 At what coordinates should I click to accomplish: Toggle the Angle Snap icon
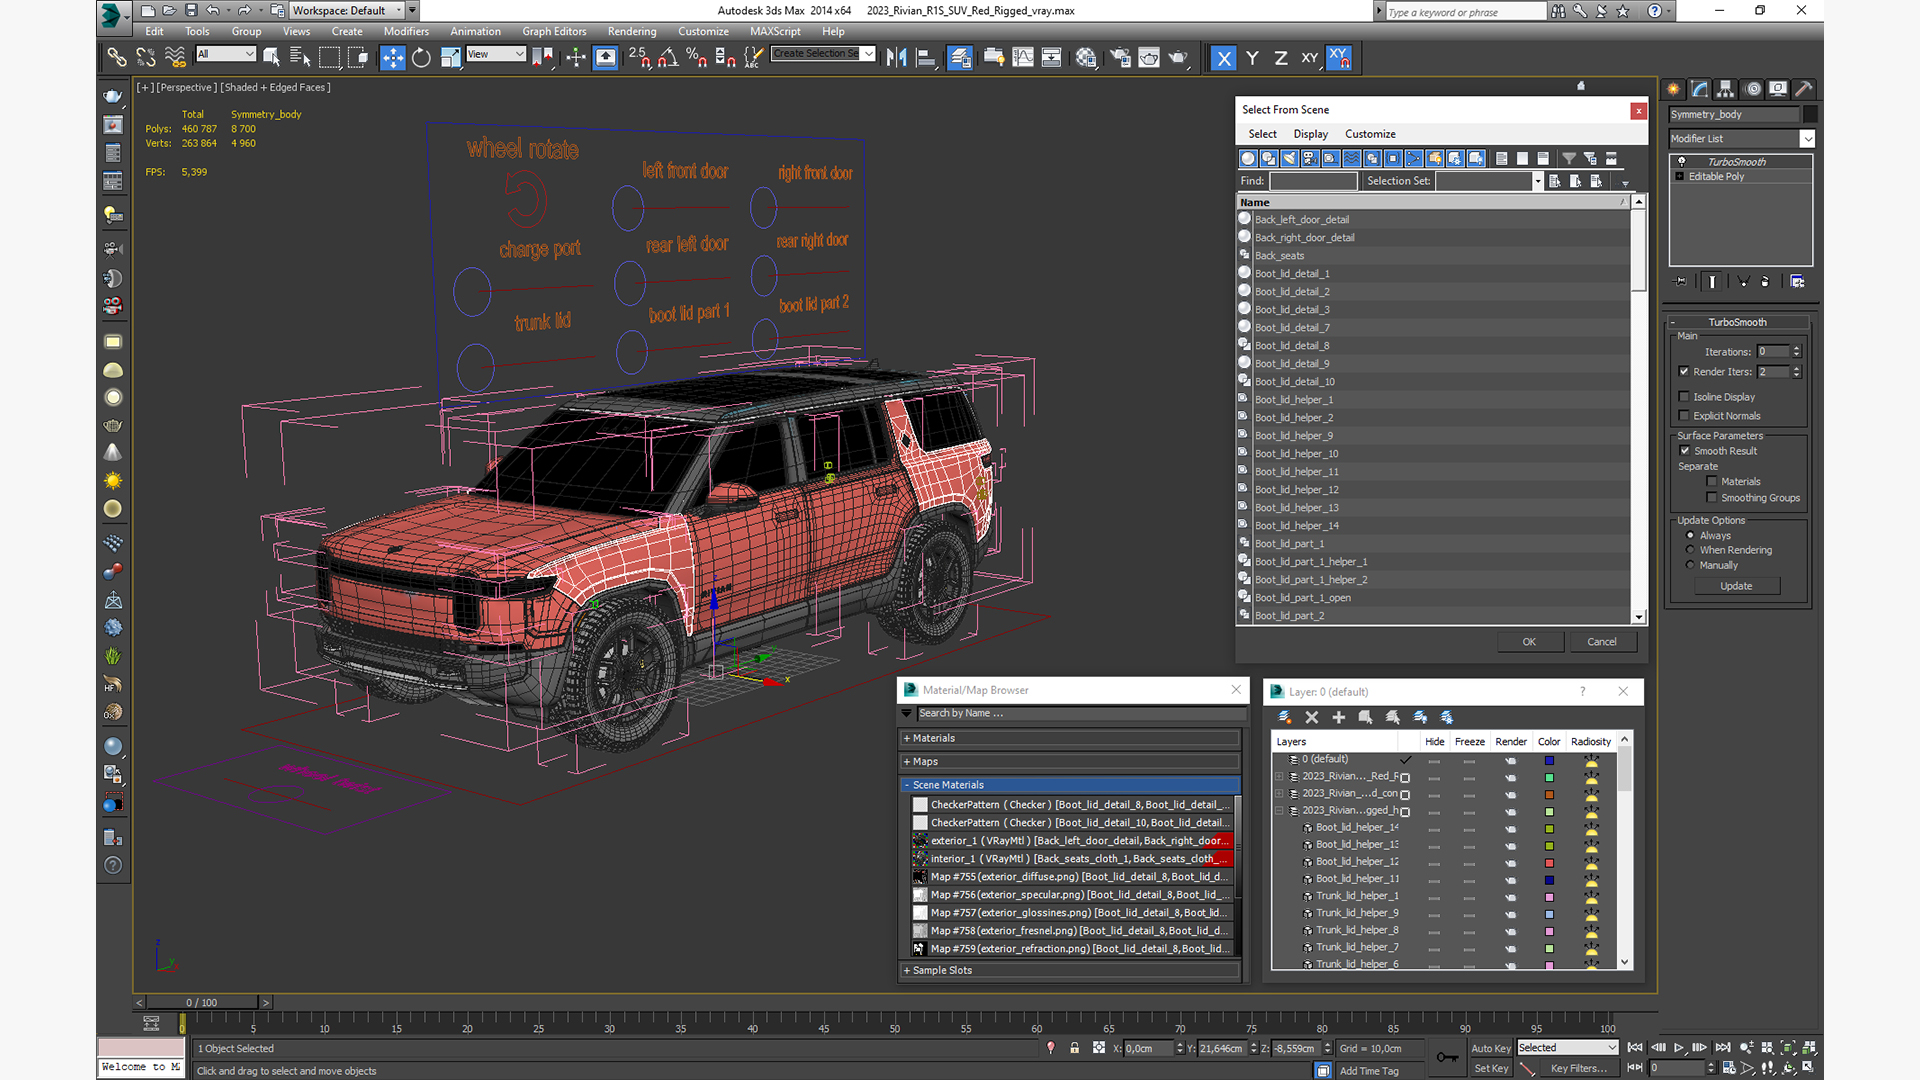[x=668, y=58]
